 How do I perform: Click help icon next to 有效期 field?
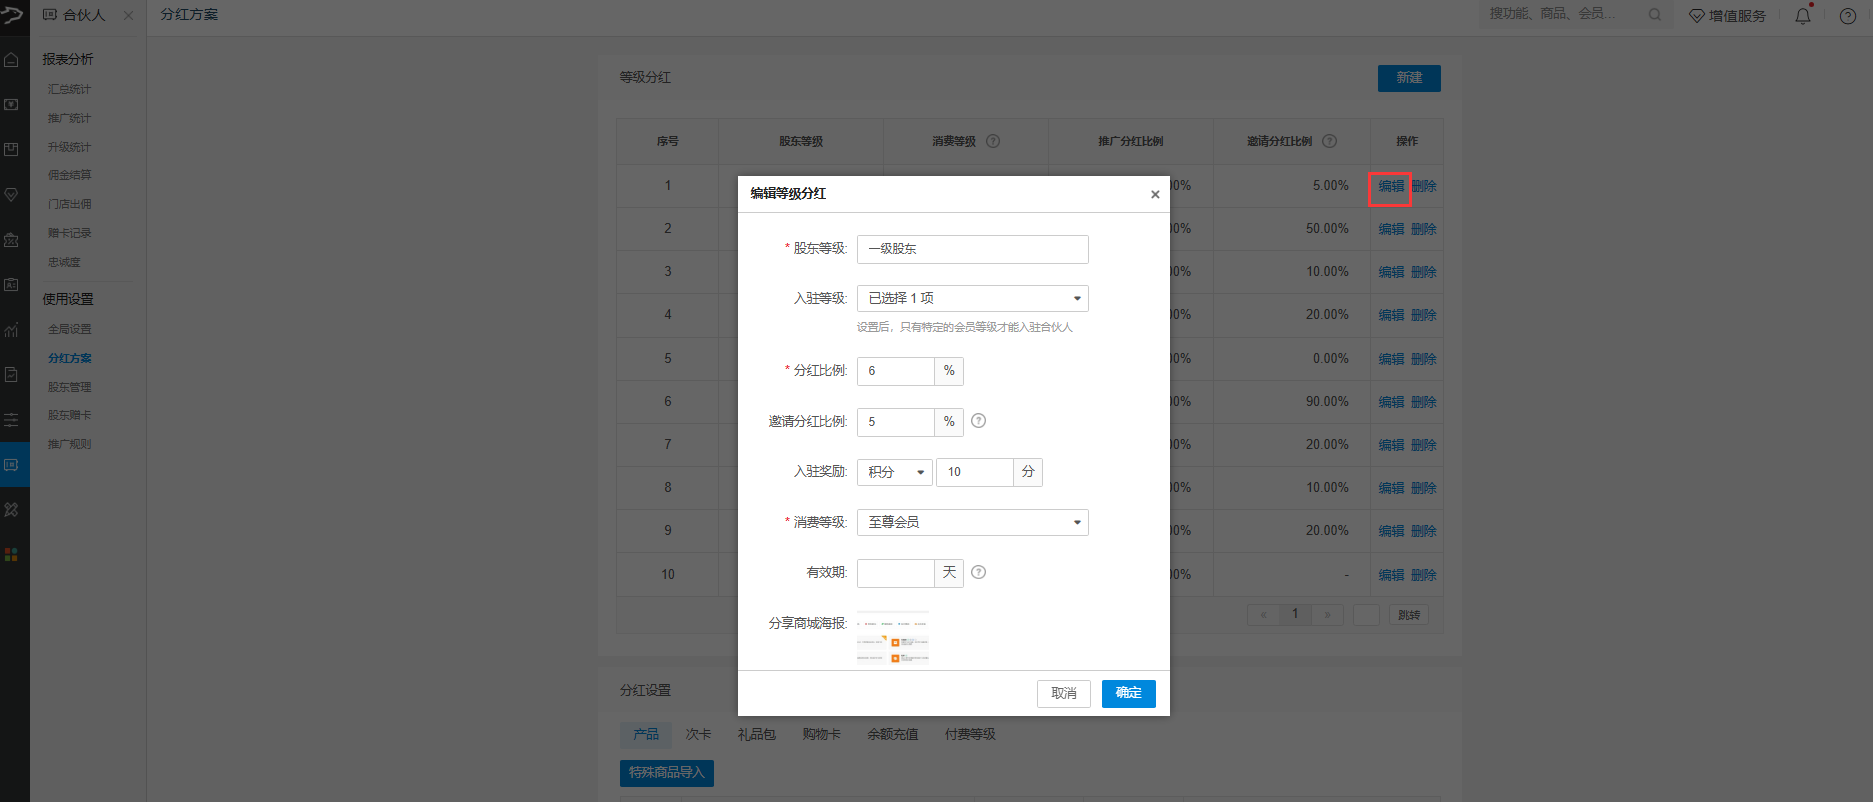point(979,572)
